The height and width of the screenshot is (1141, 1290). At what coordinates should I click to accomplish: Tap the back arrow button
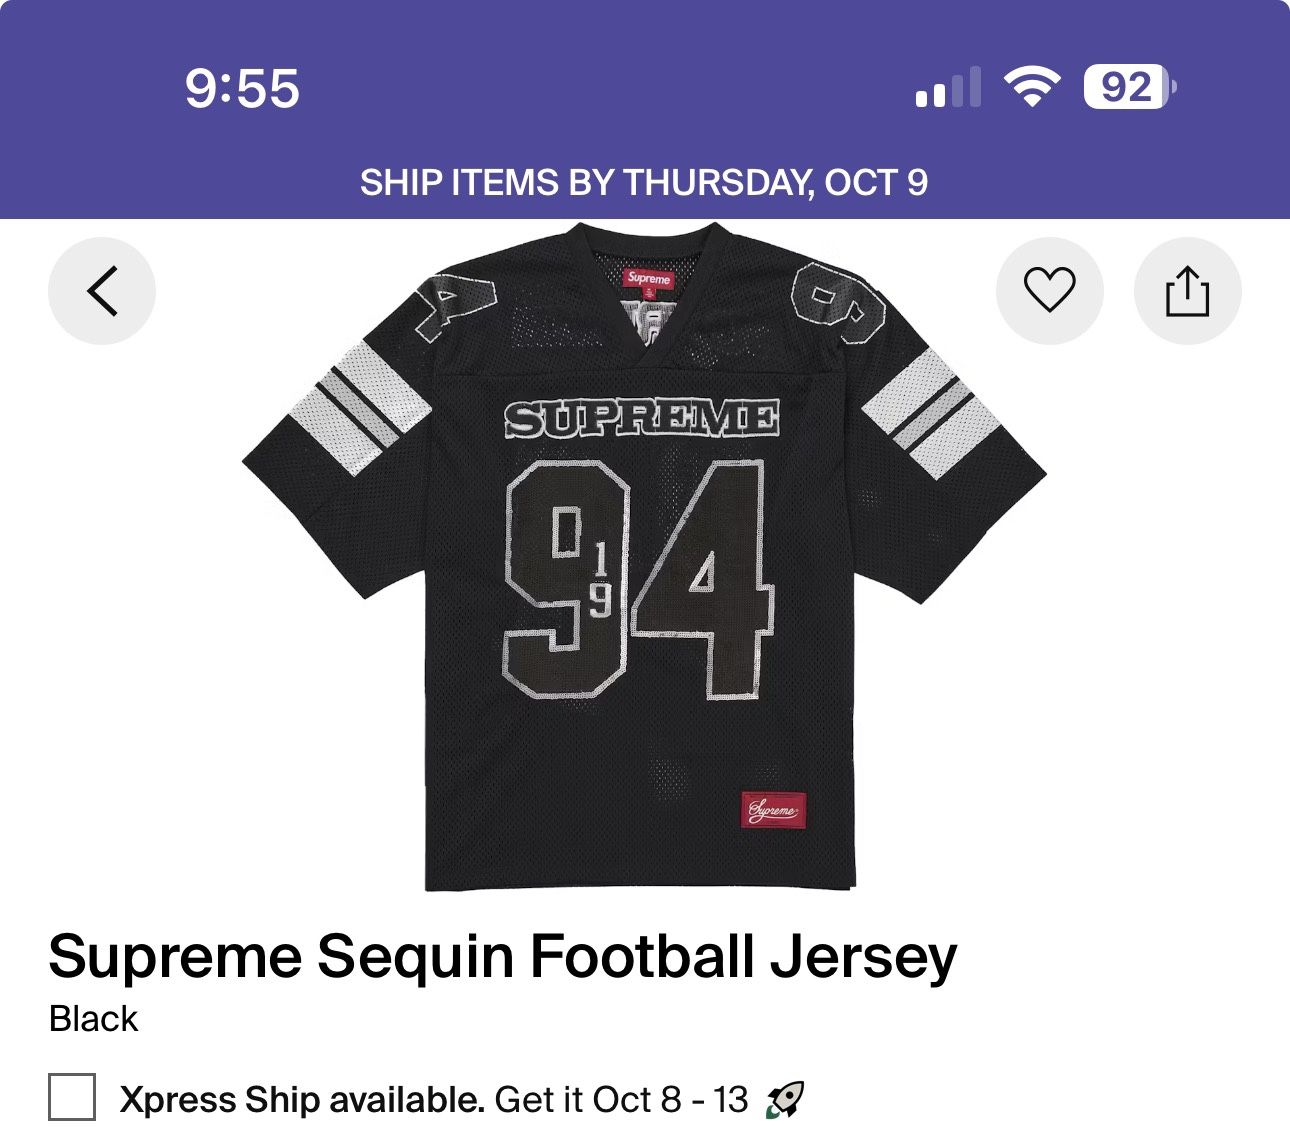click(x=102, y=291)
